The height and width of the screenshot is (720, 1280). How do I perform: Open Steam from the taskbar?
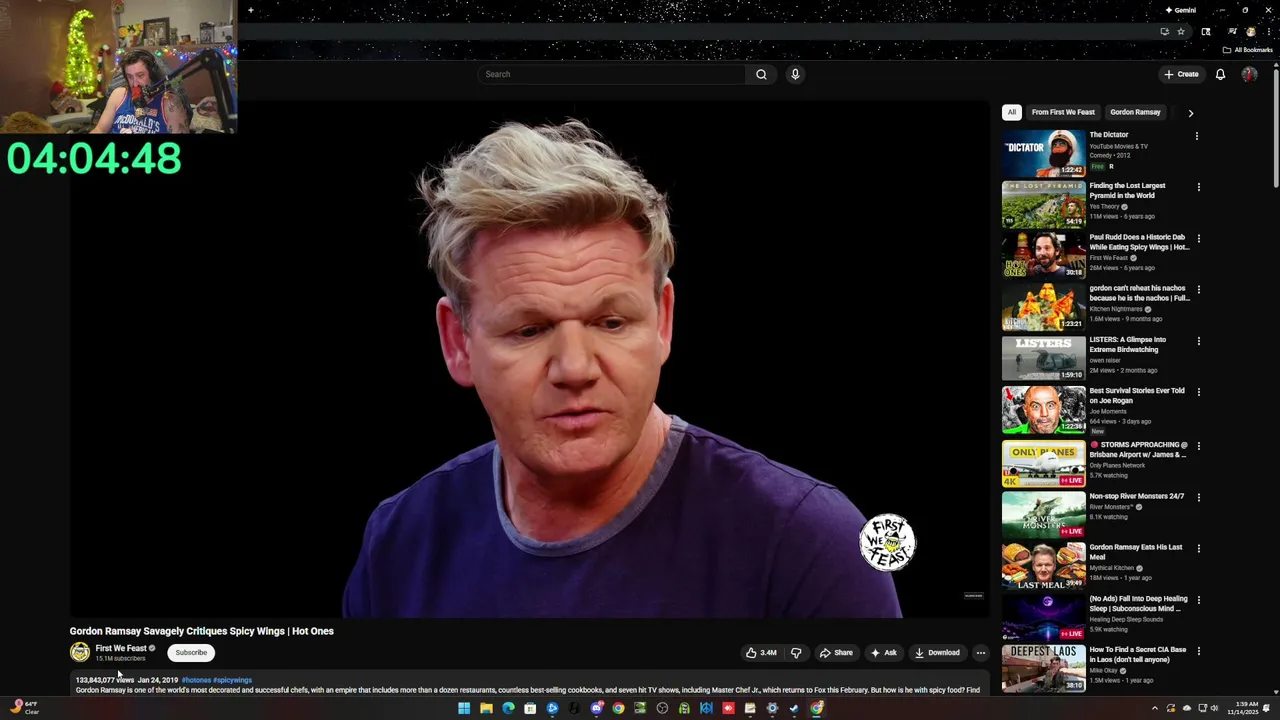pyautogui.click(x=794, y=708)
